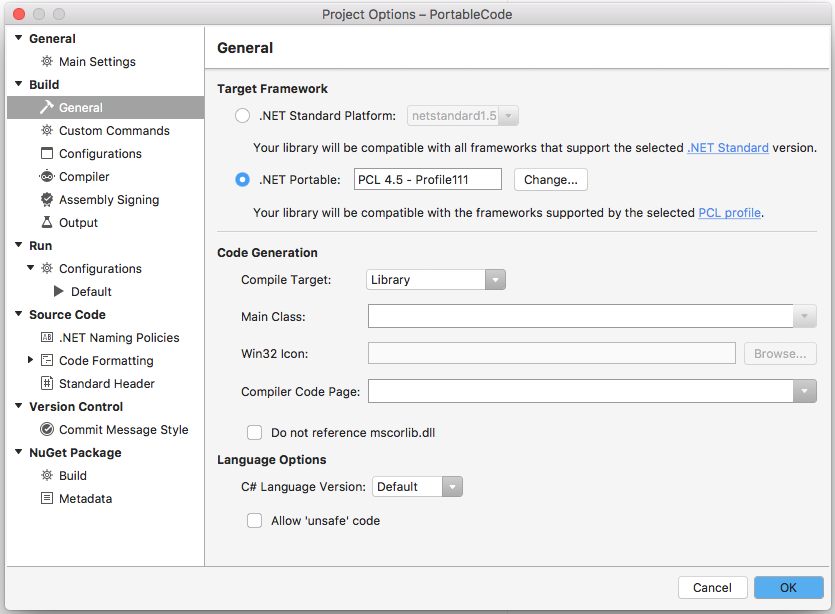The image size is (835, 614).
Task: Click the .NET Naming Policies icon
Action: (46, 338)
